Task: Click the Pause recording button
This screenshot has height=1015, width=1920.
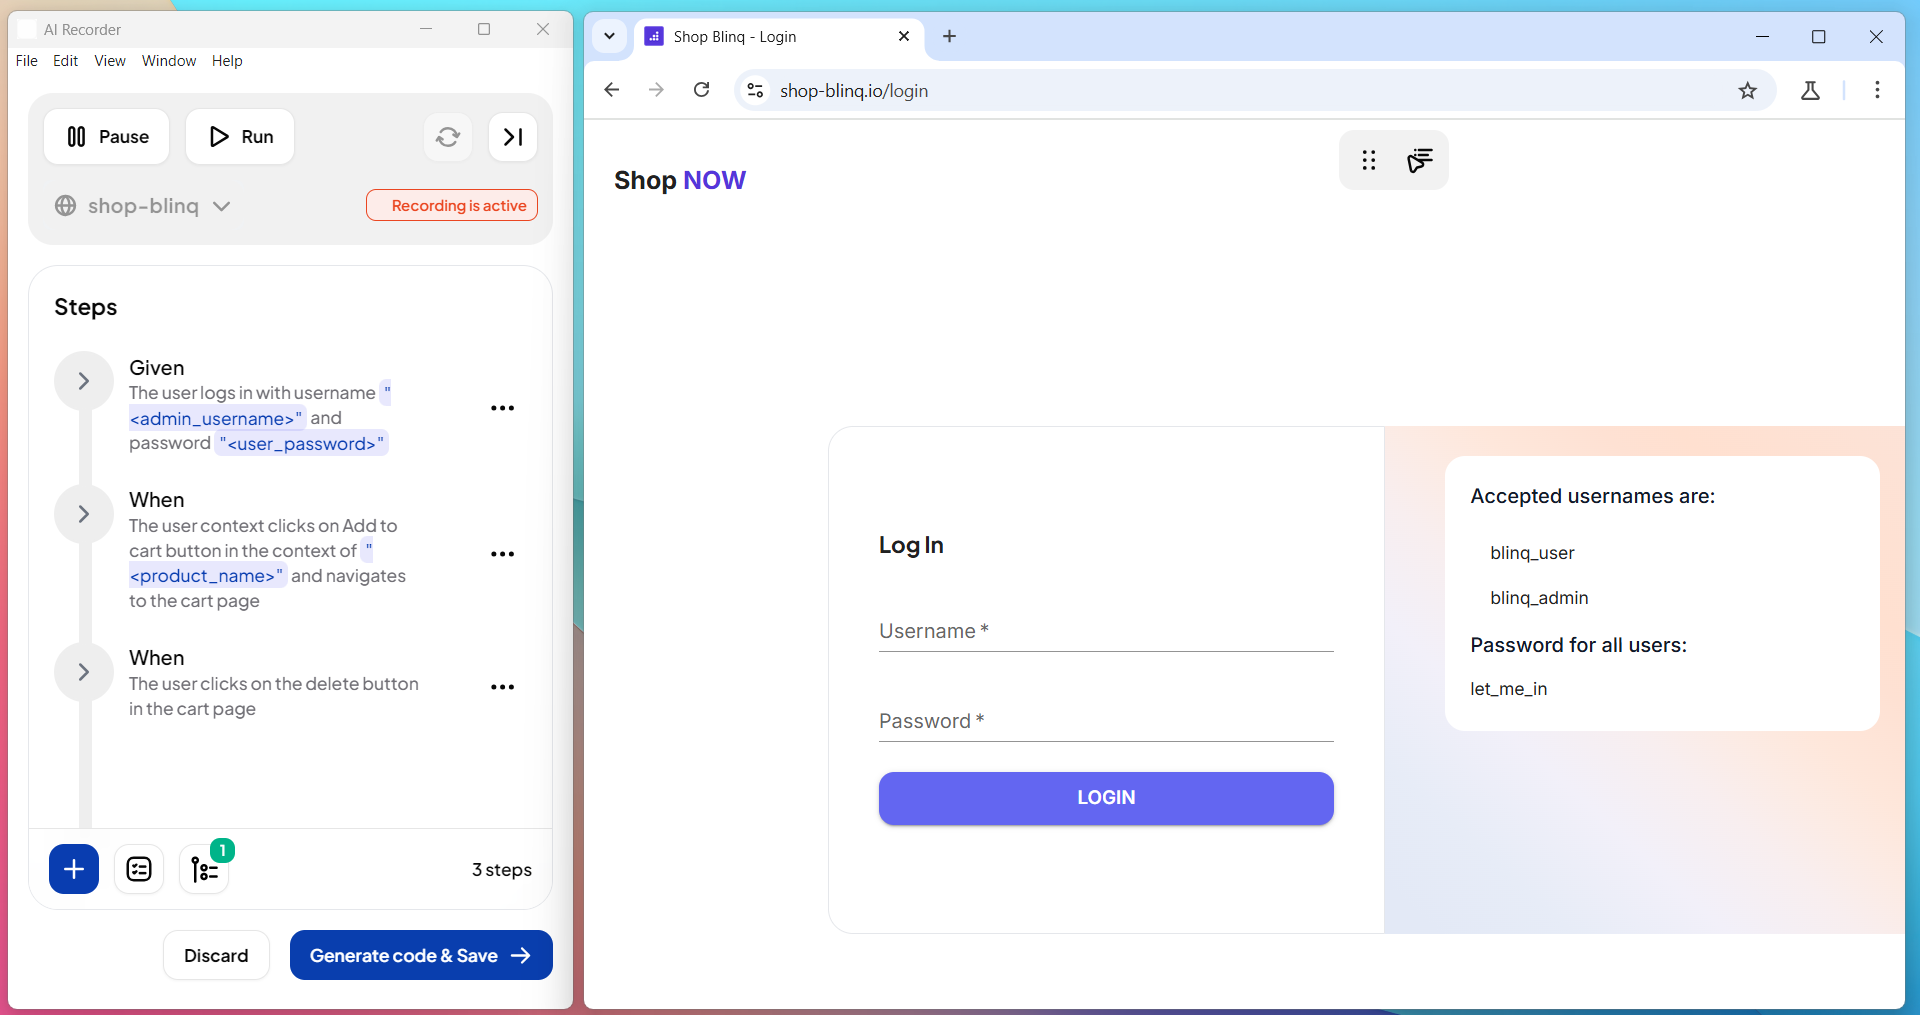Action: [107, 137]
